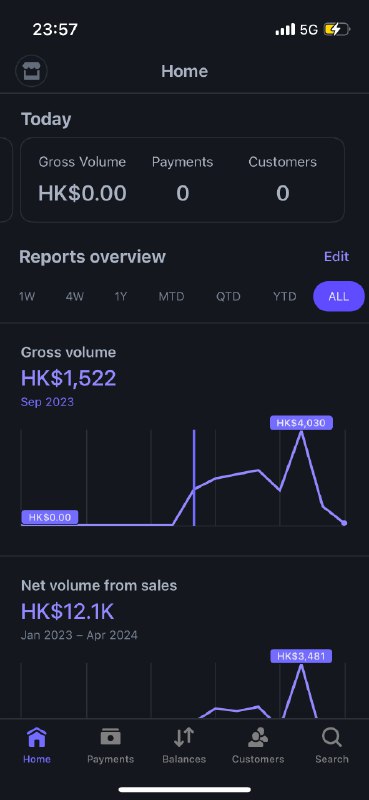Screen dimensions: 369x800
Task: Open Balances arrows icon
Action: pos(184,737)
